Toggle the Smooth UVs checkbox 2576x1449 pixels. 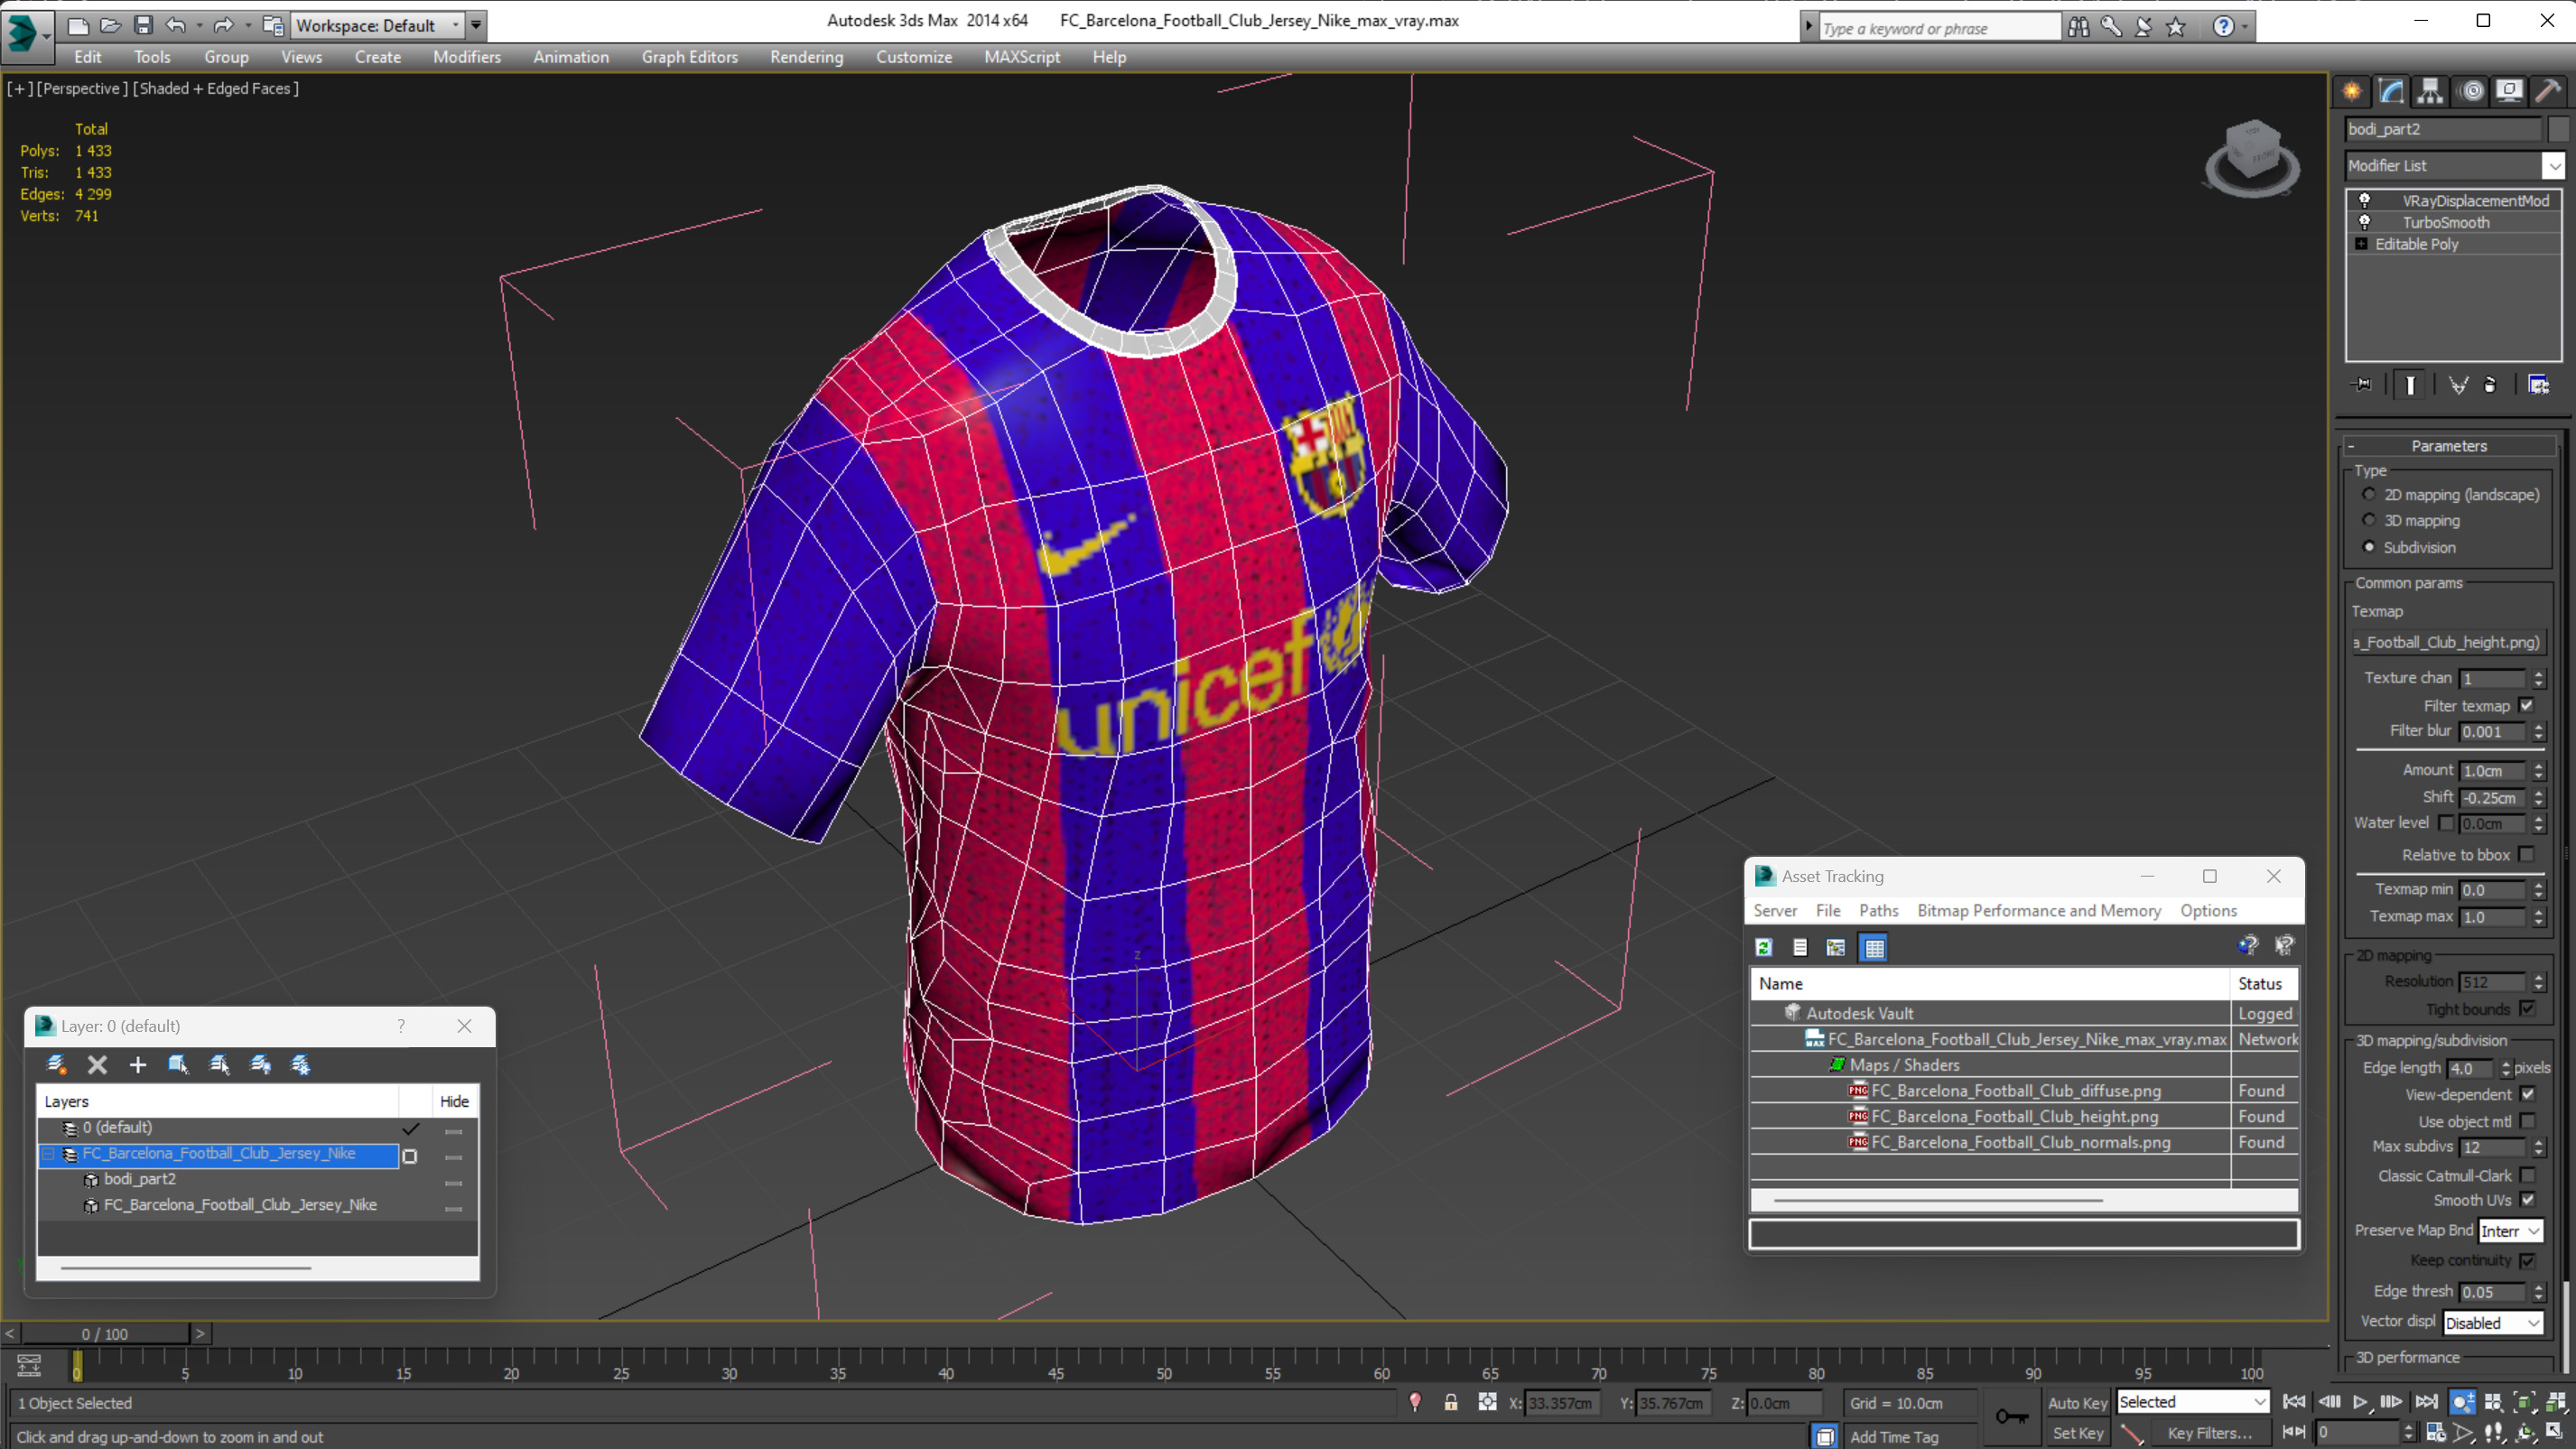tap(2527, 1200)
